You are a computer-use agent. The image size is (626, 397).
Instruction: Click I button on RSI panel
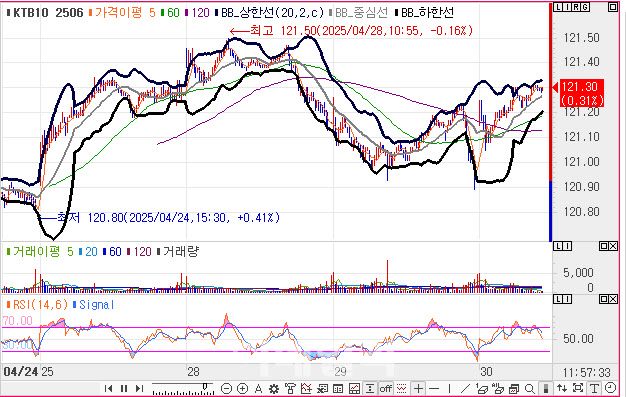click(x=567, y=299)
